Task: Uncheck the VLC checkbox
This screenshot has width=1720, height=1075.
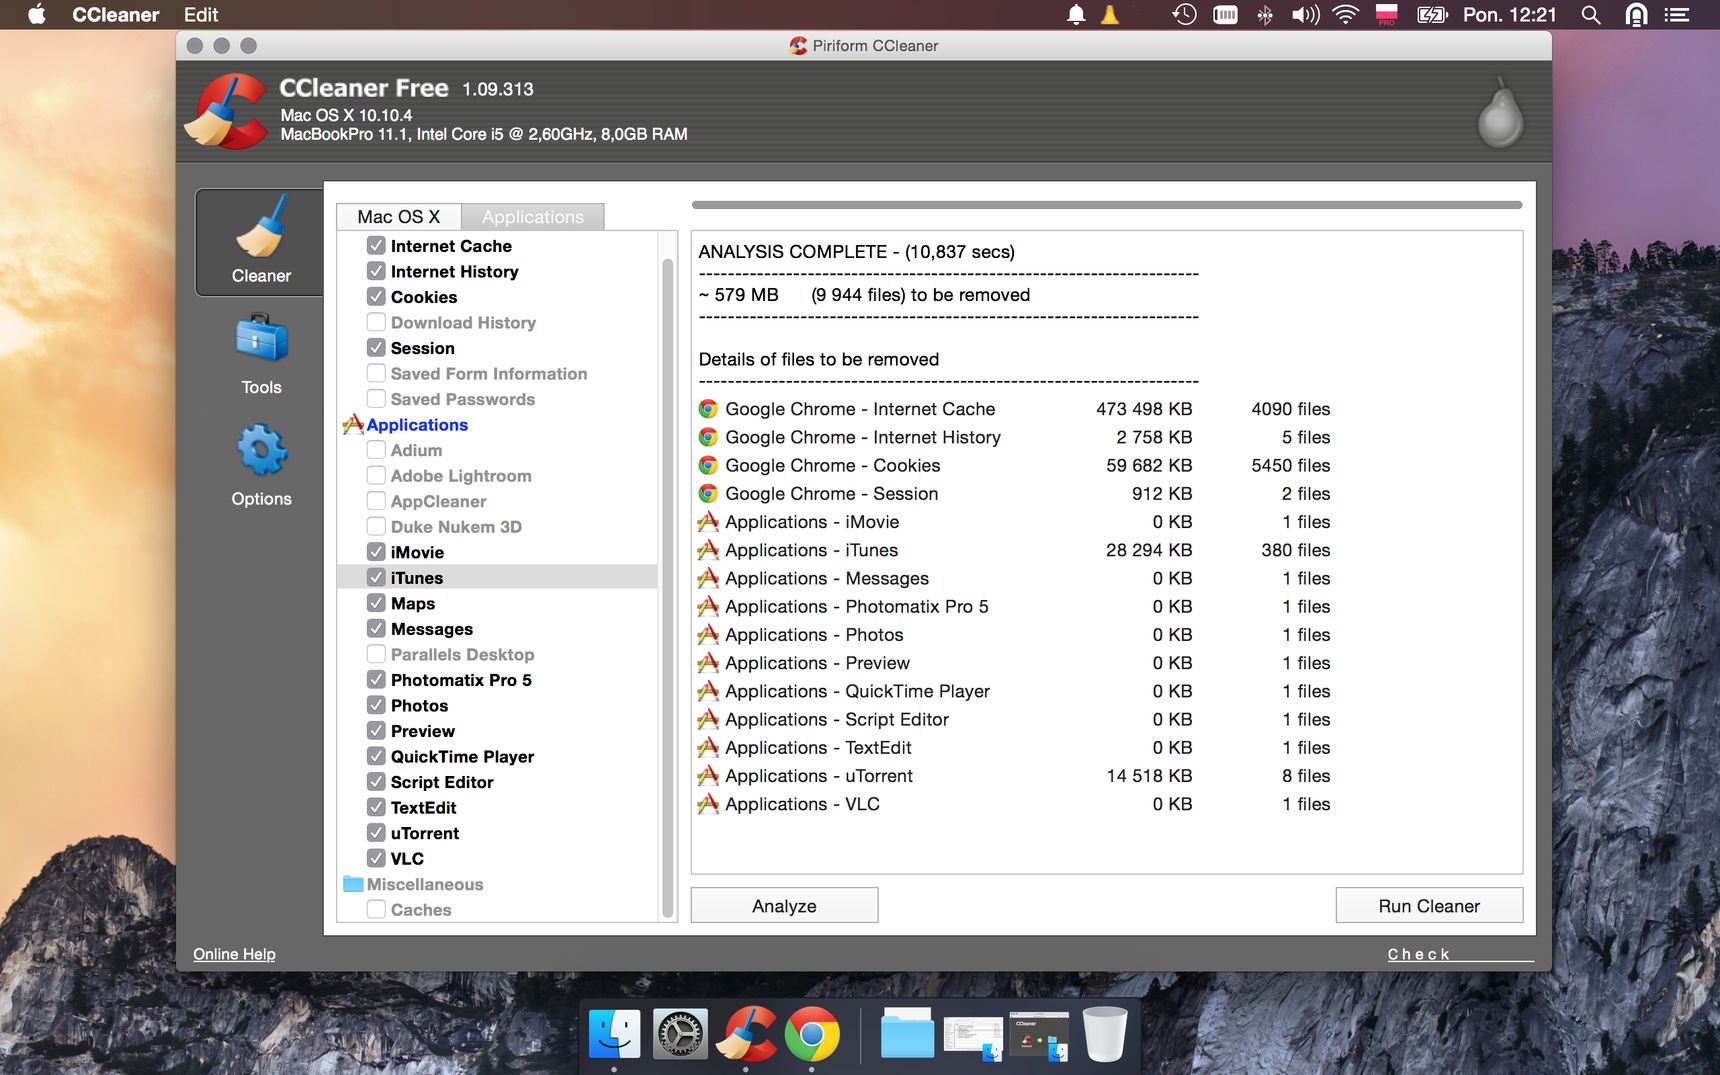Action: [x=376, y=858]
